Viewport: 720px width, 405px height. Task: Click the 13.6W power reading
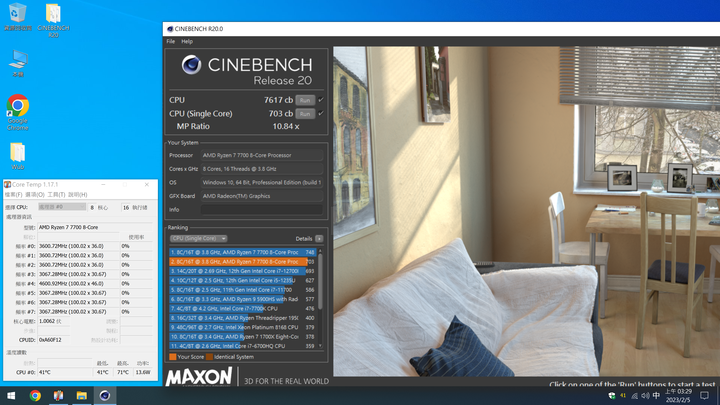143,372
